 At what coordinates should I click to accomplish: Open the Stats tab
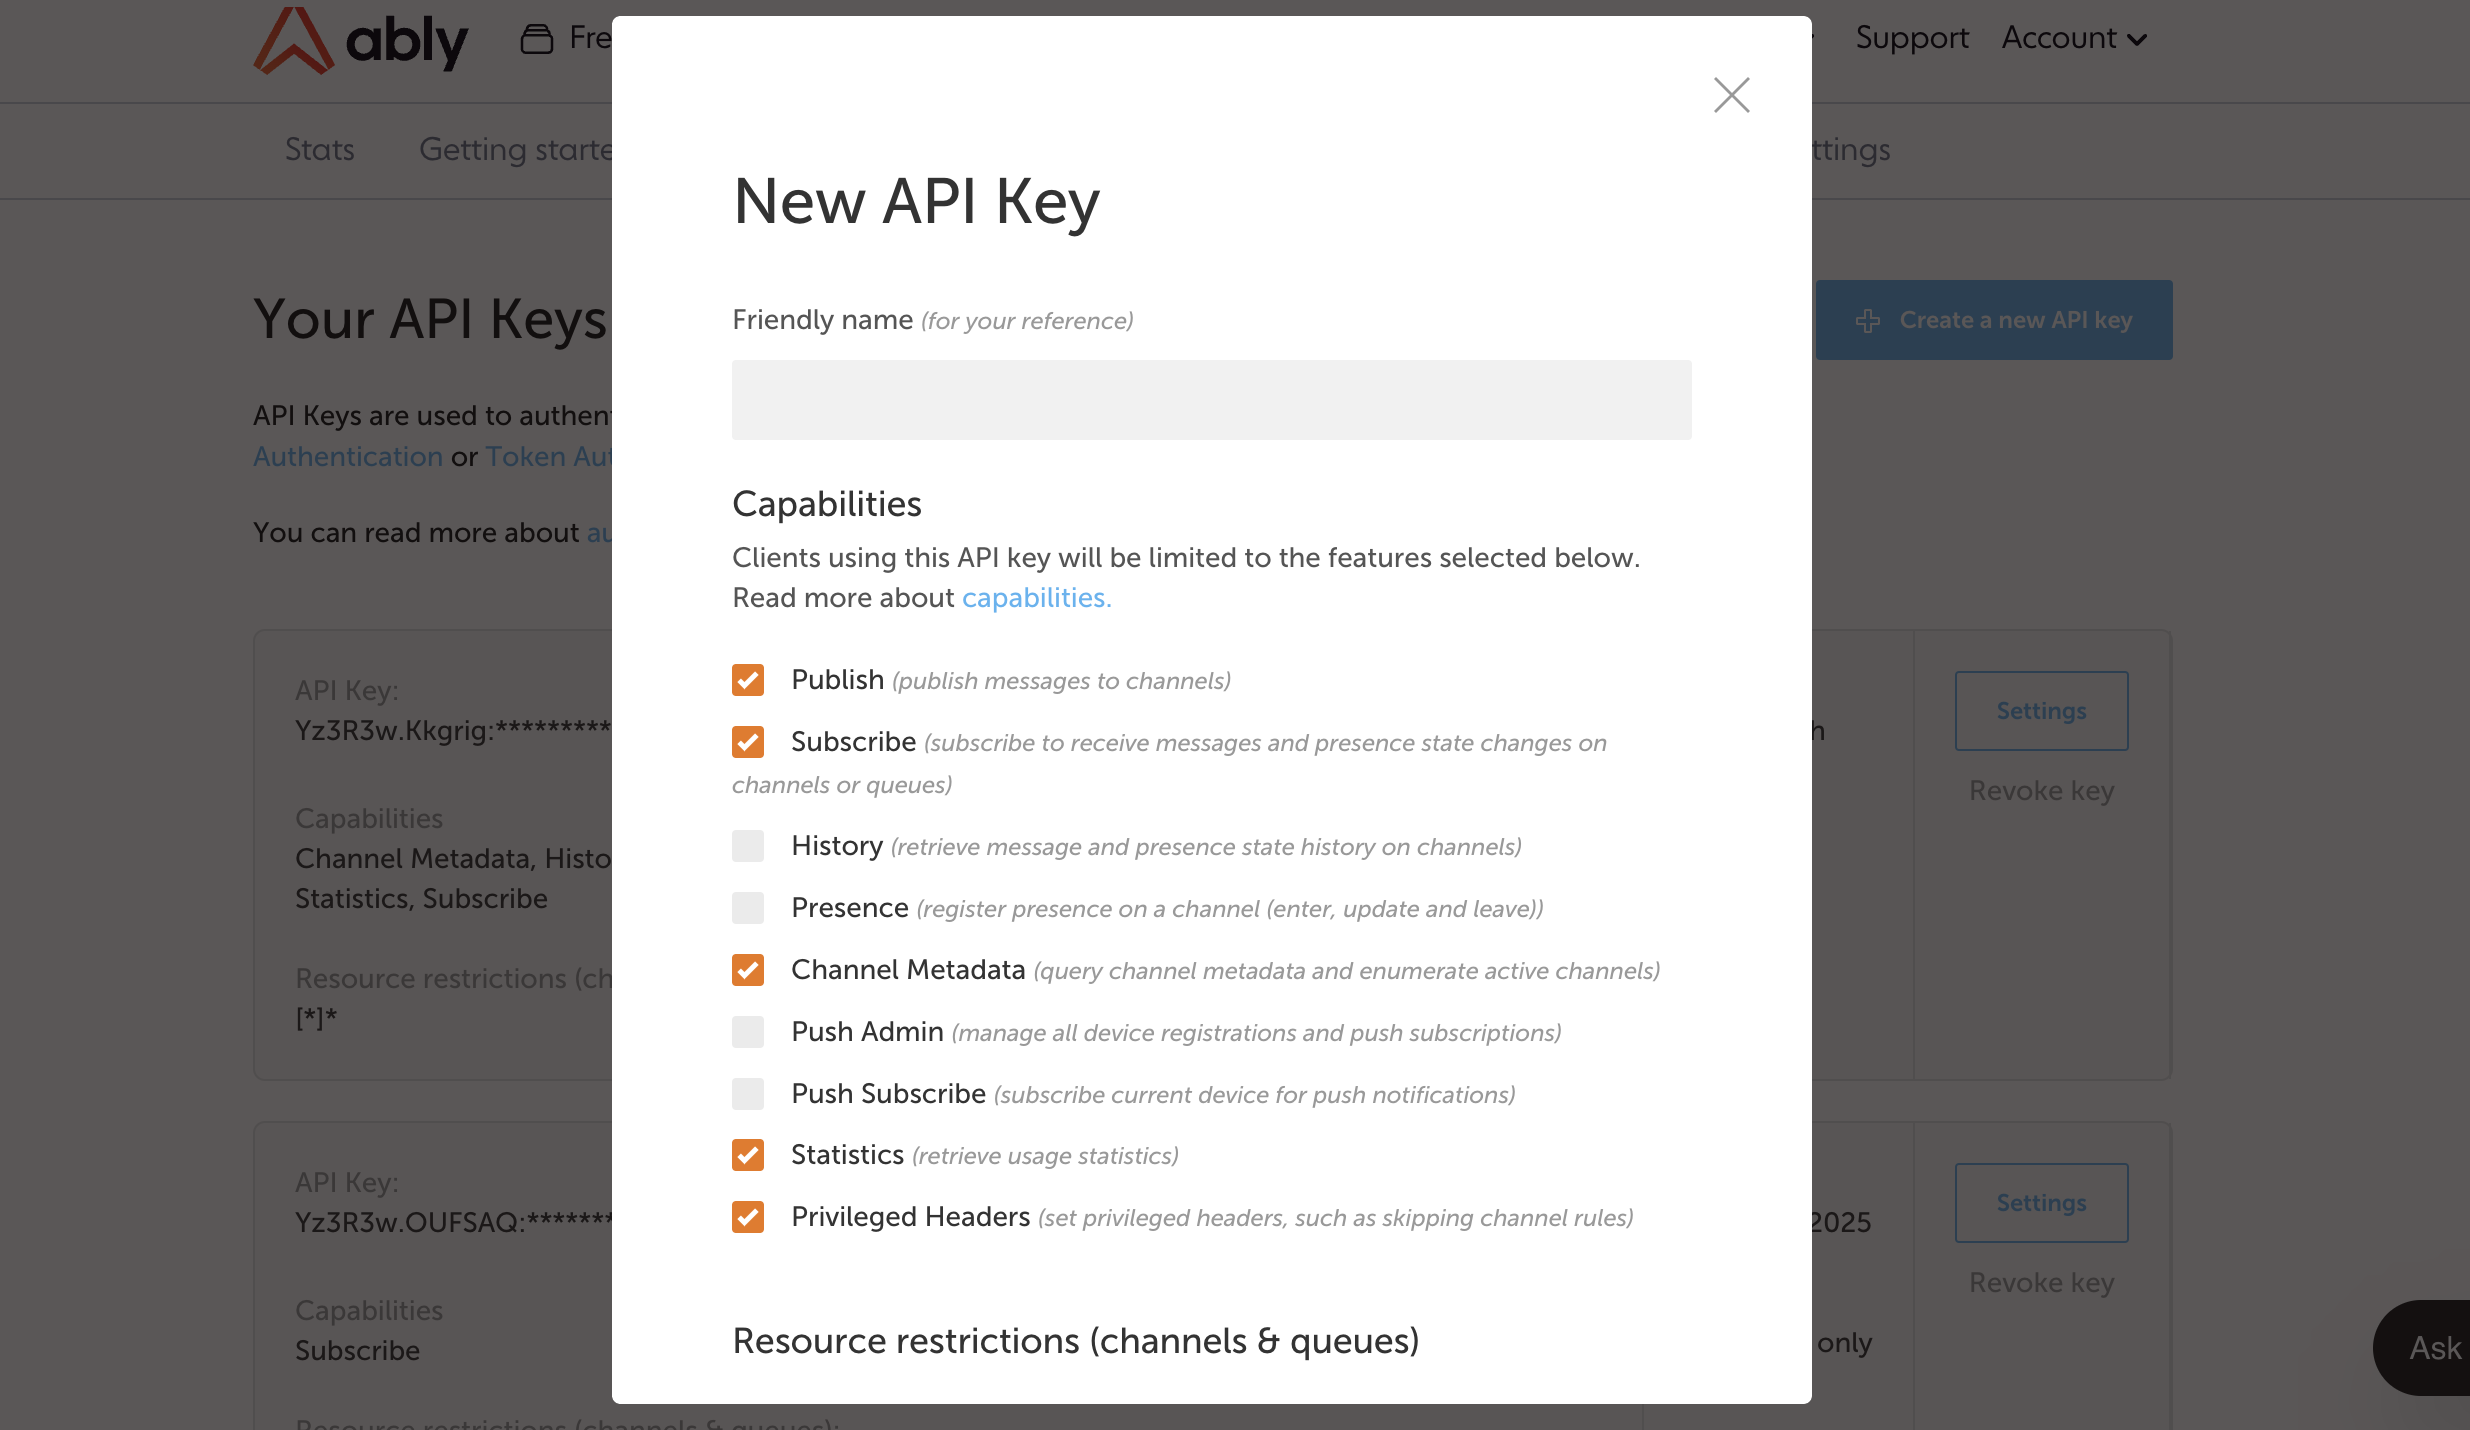[x=319, y=150]
